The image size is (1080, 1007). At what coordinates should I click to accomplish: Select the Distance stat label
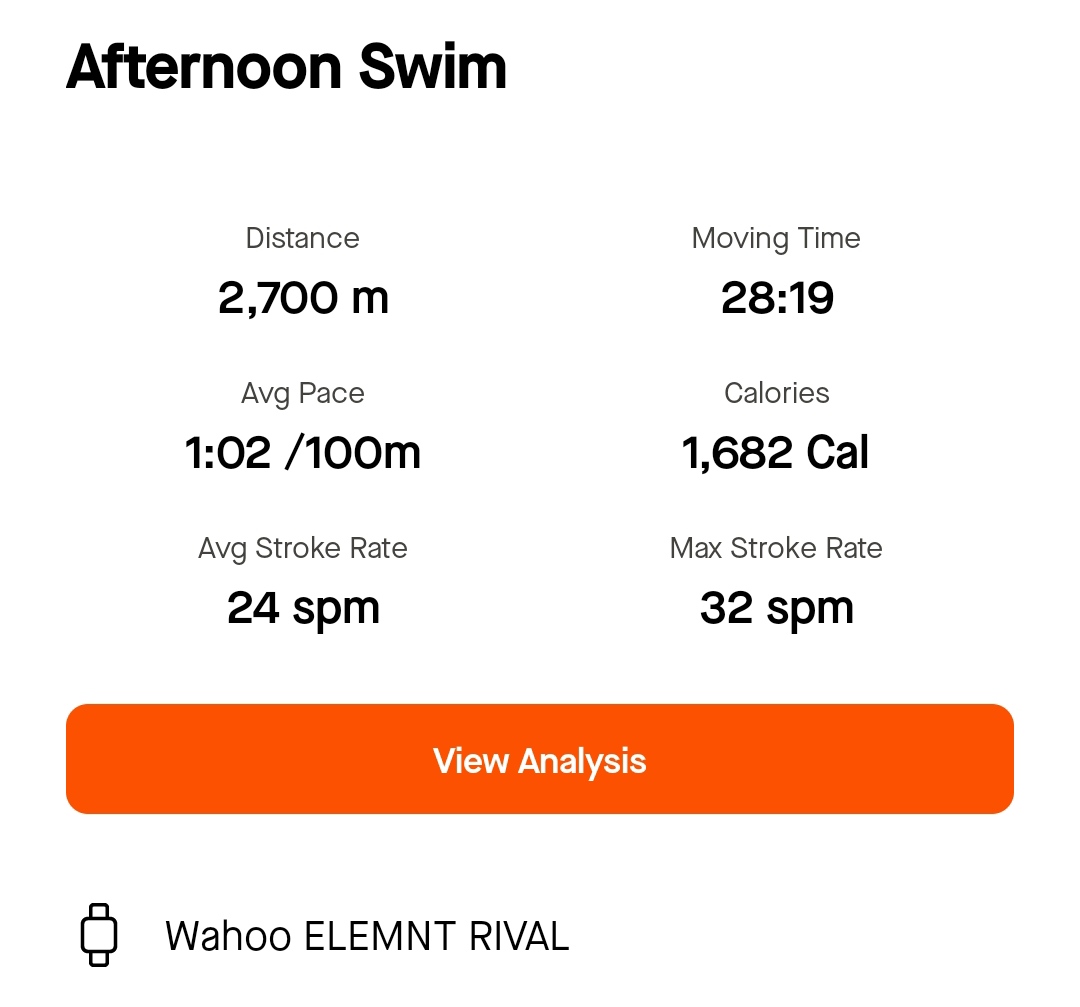point(302,238)
